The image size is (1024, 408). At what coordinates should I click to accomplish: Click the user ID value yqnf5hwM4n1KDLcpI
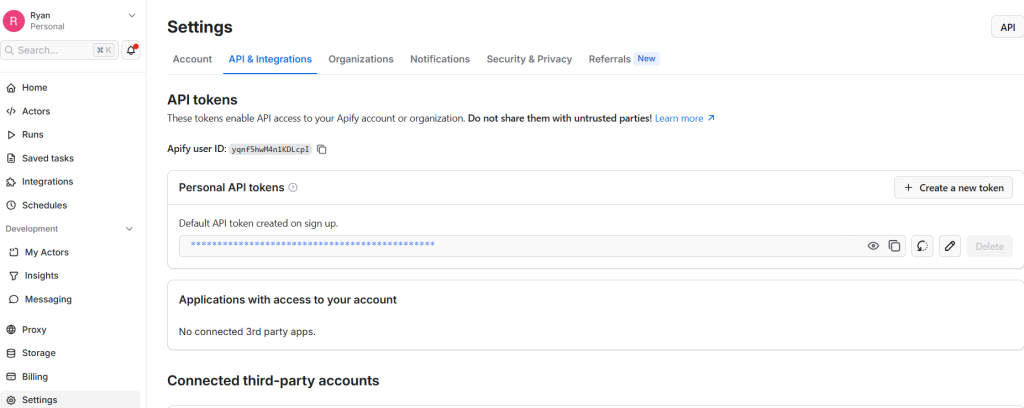(x=270, y=149)
